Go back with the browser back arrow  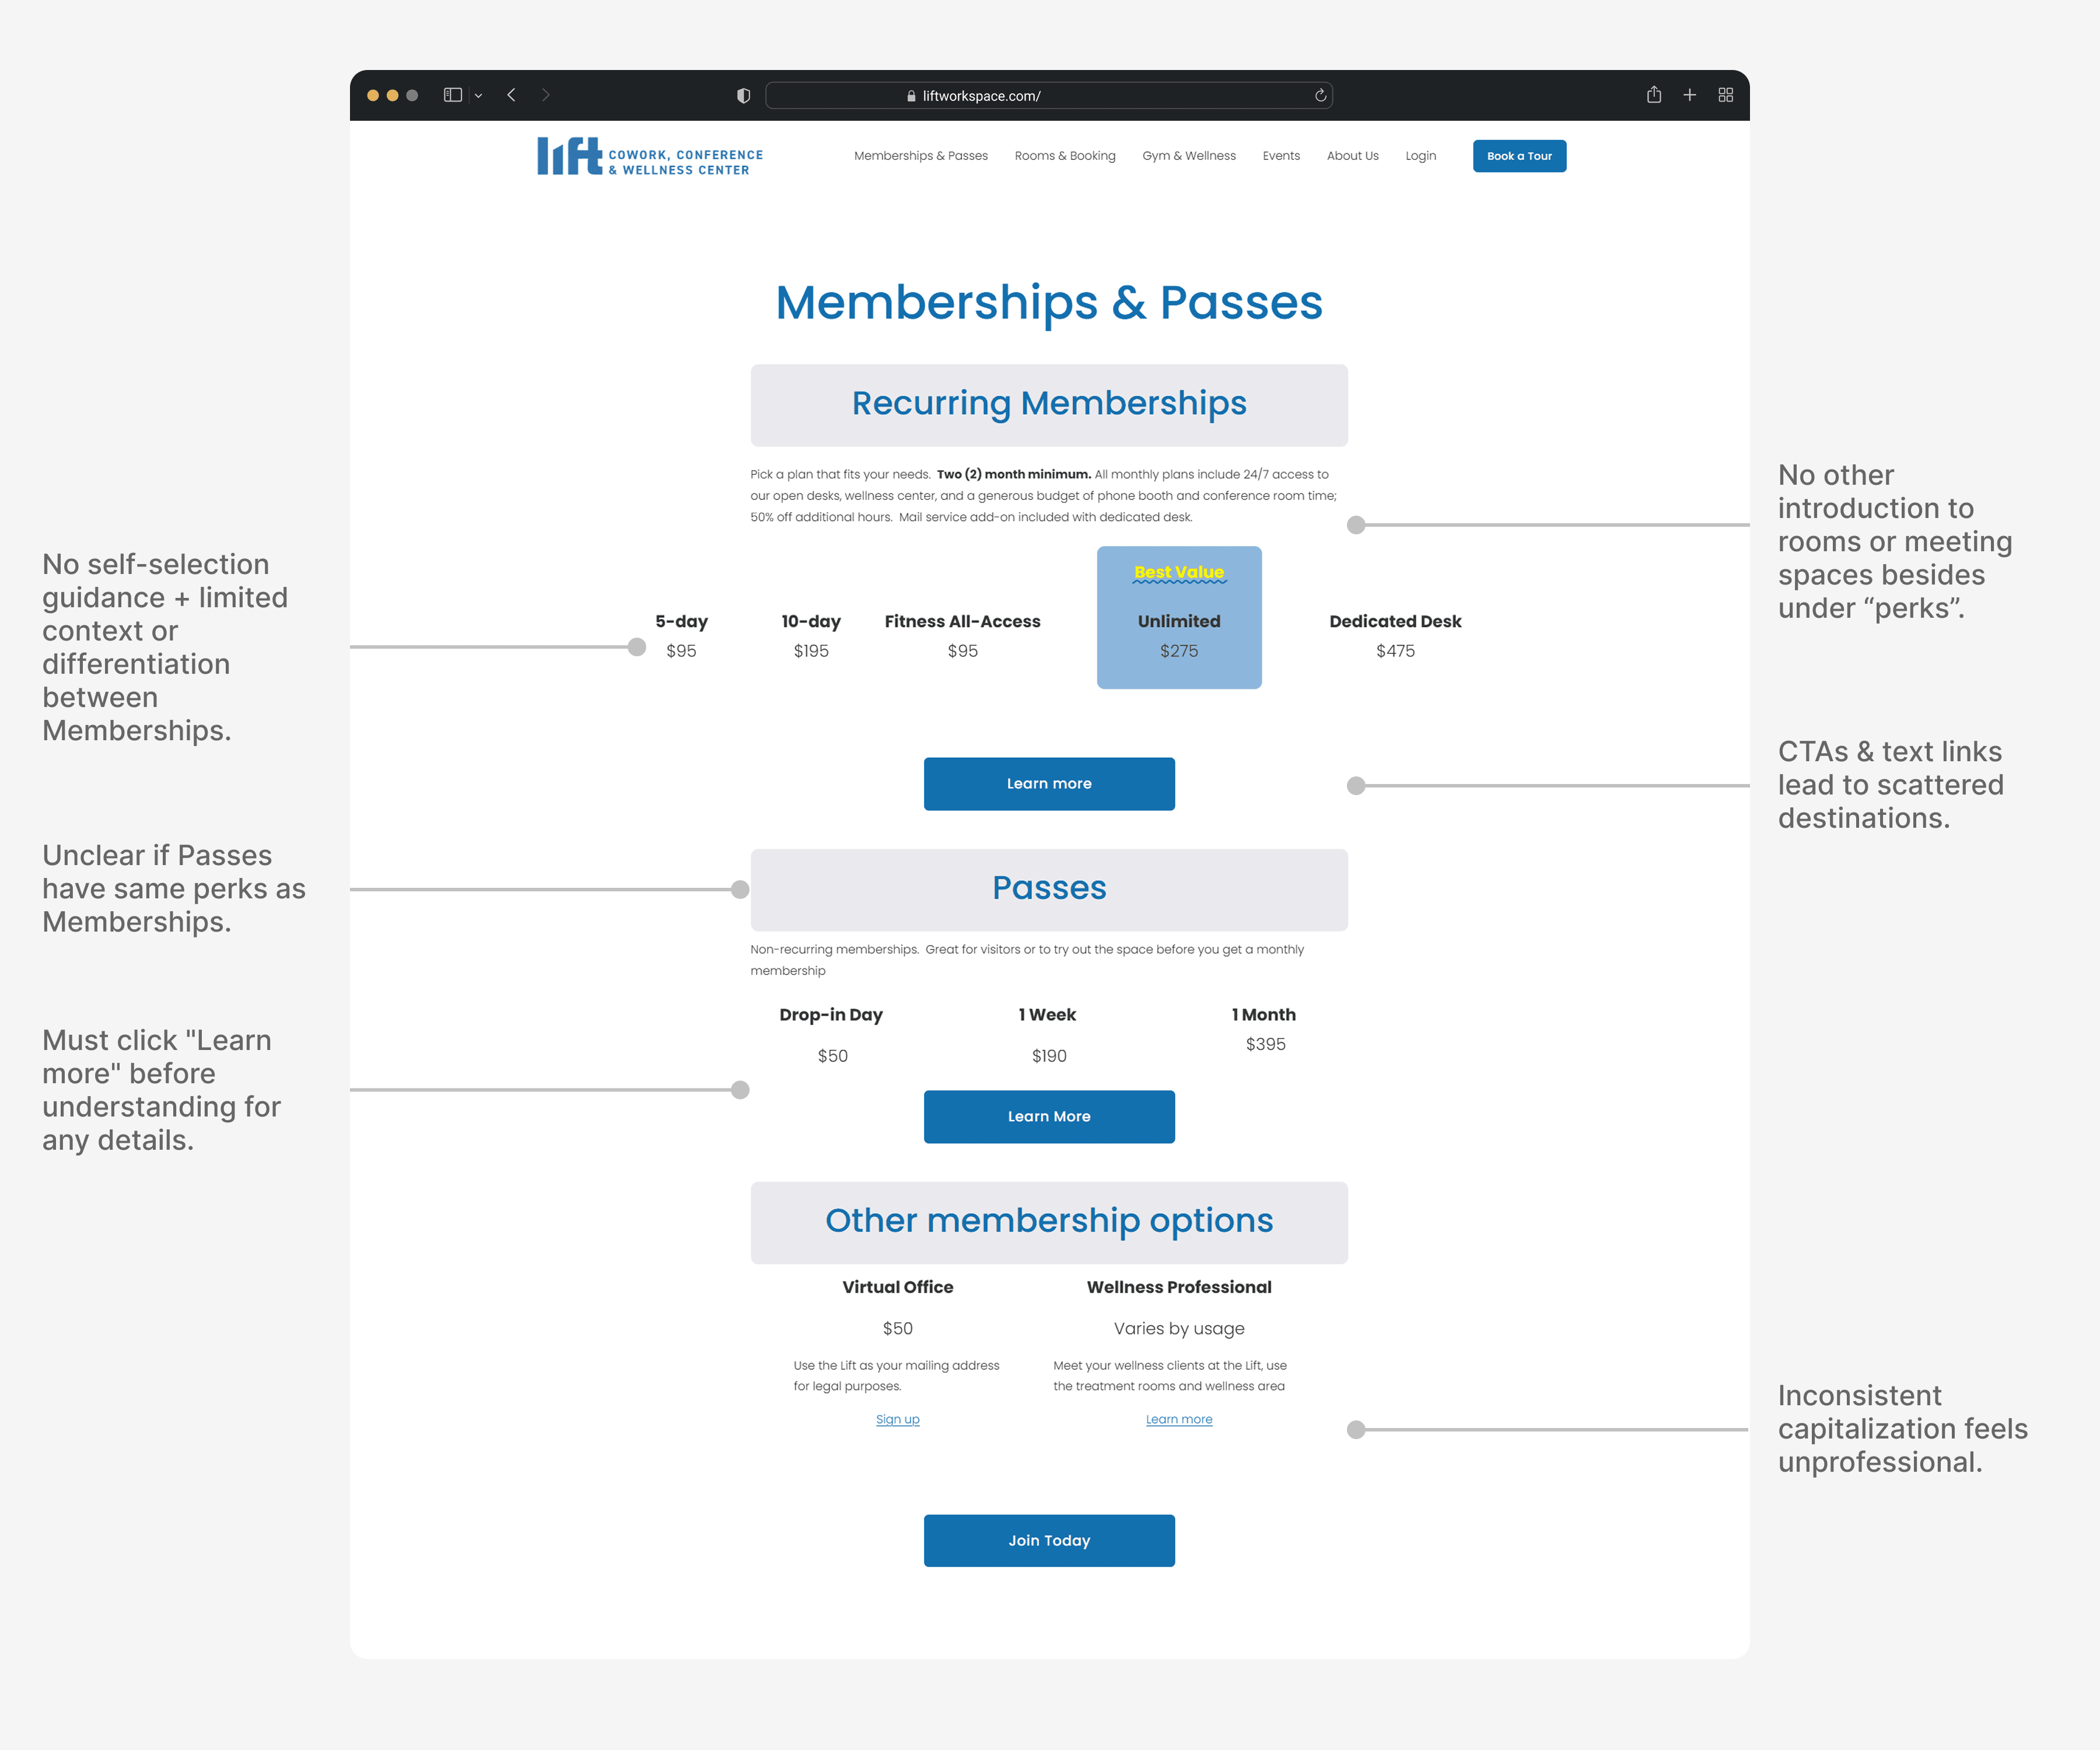[511, 95]
